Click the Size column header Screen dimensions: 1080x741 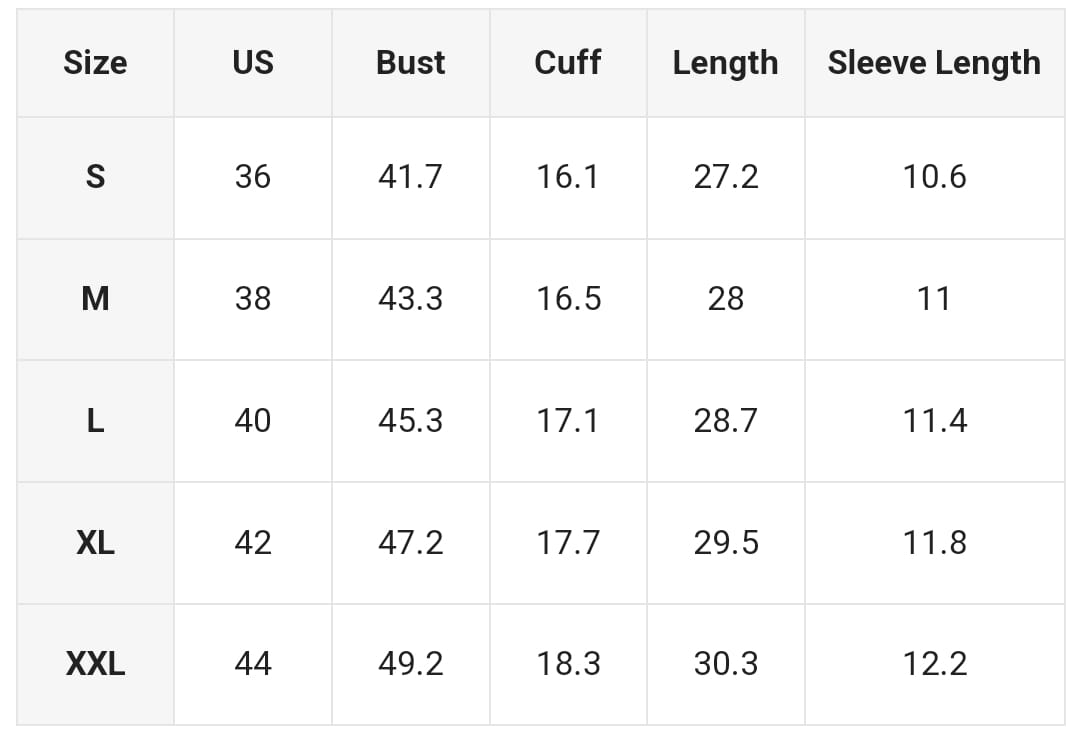pos(95,62)
